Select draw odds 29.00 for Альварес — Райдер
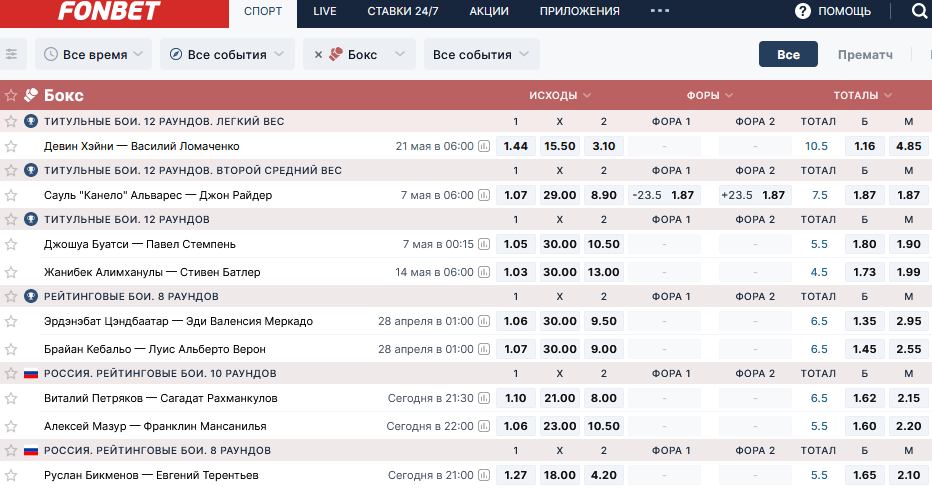 560,195
